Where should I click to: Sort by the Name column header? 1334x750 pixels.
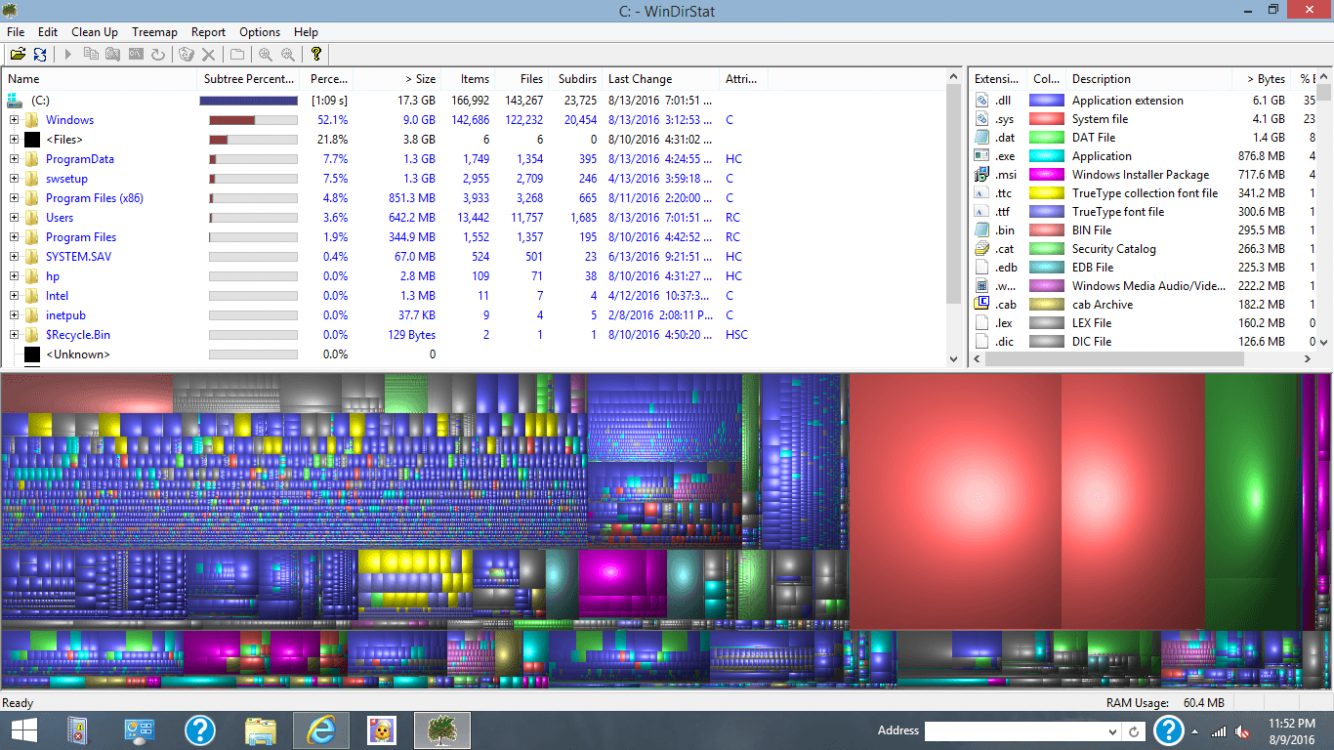click(100, 79)
